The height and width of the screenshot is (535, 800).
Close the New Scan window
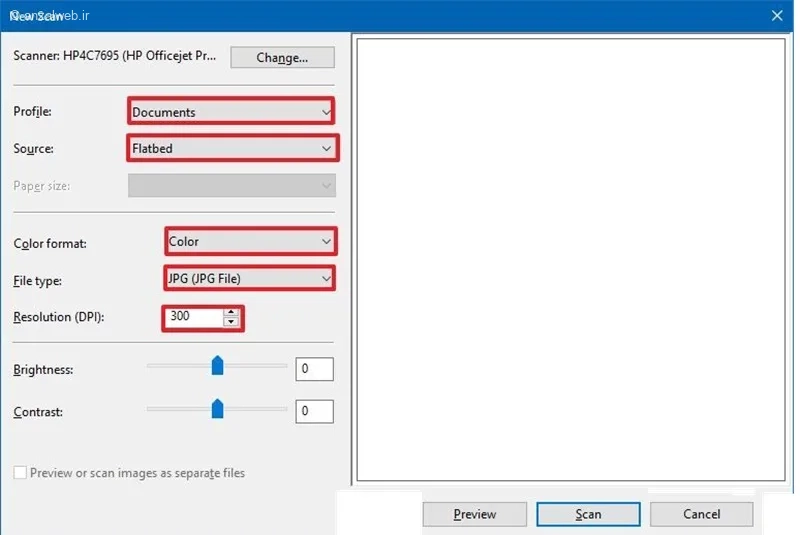[x=776, y=14]
